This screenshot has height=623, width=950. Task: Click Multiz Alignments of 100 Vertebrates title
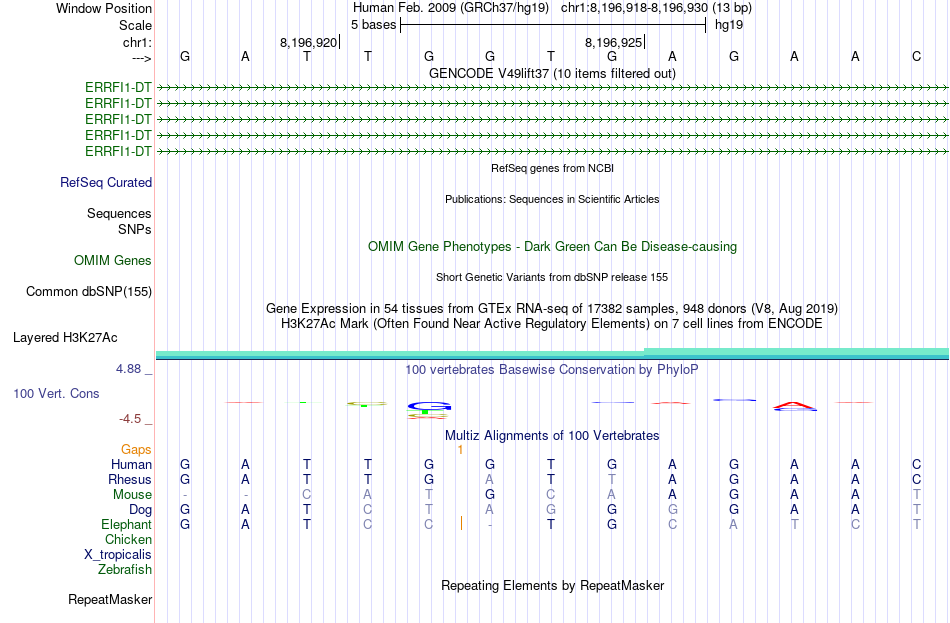coord(552,436)
